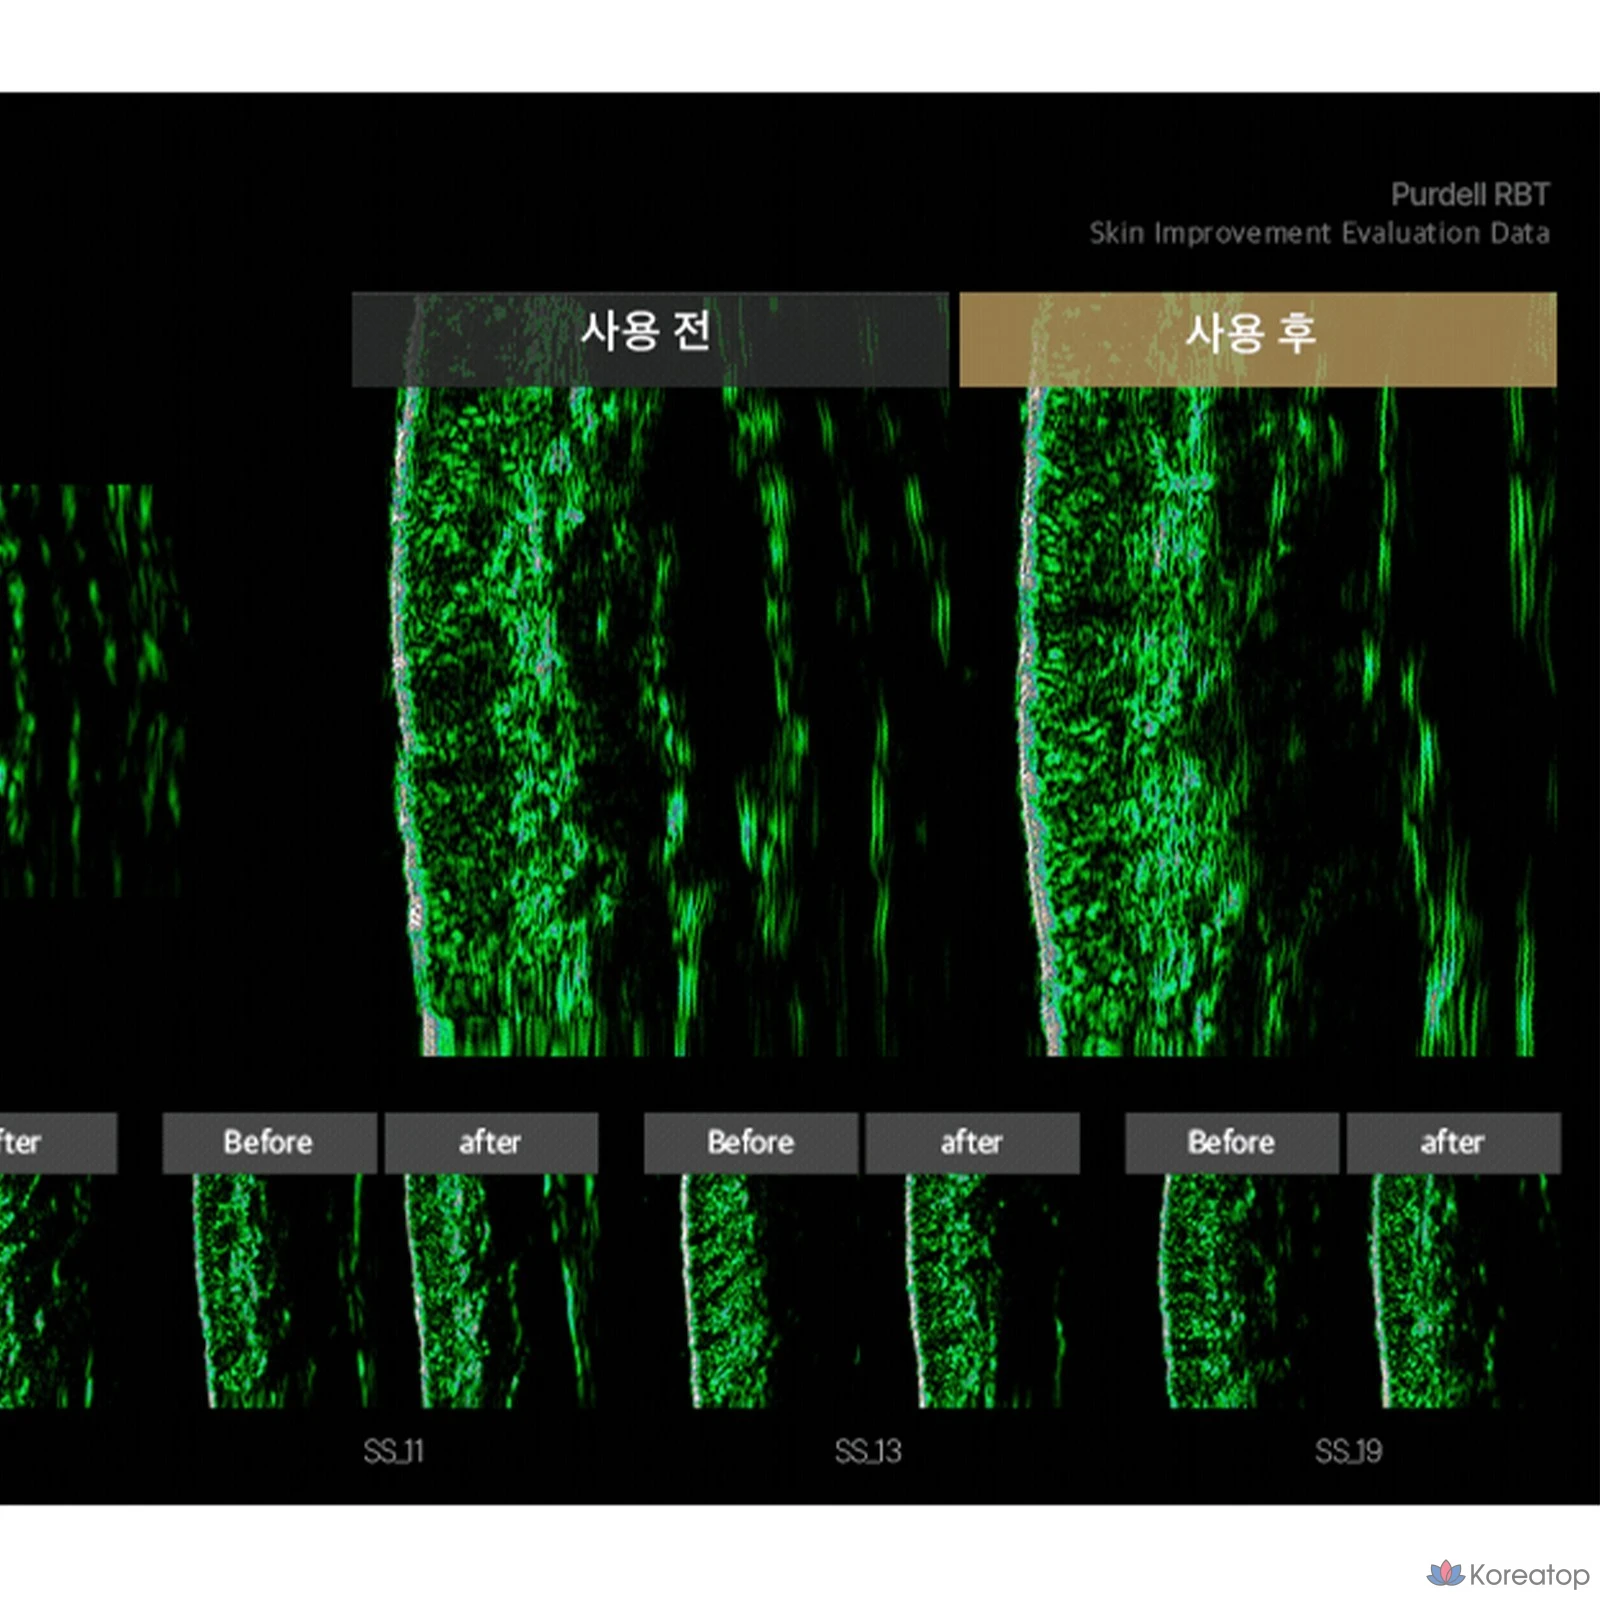Click the partially cut-off scan image at left

click(x=92, y=690)
